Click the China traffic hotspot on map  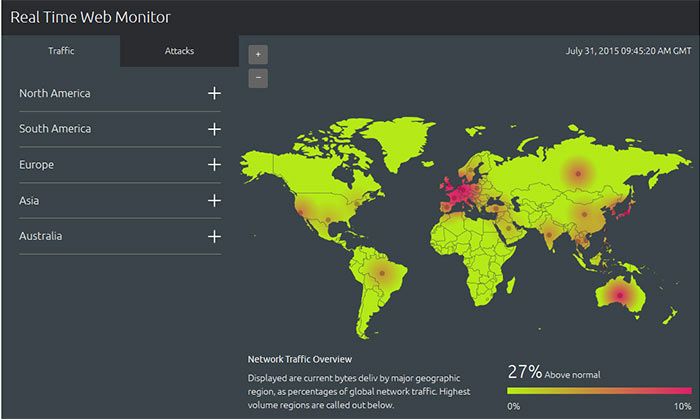coord(584,215)
